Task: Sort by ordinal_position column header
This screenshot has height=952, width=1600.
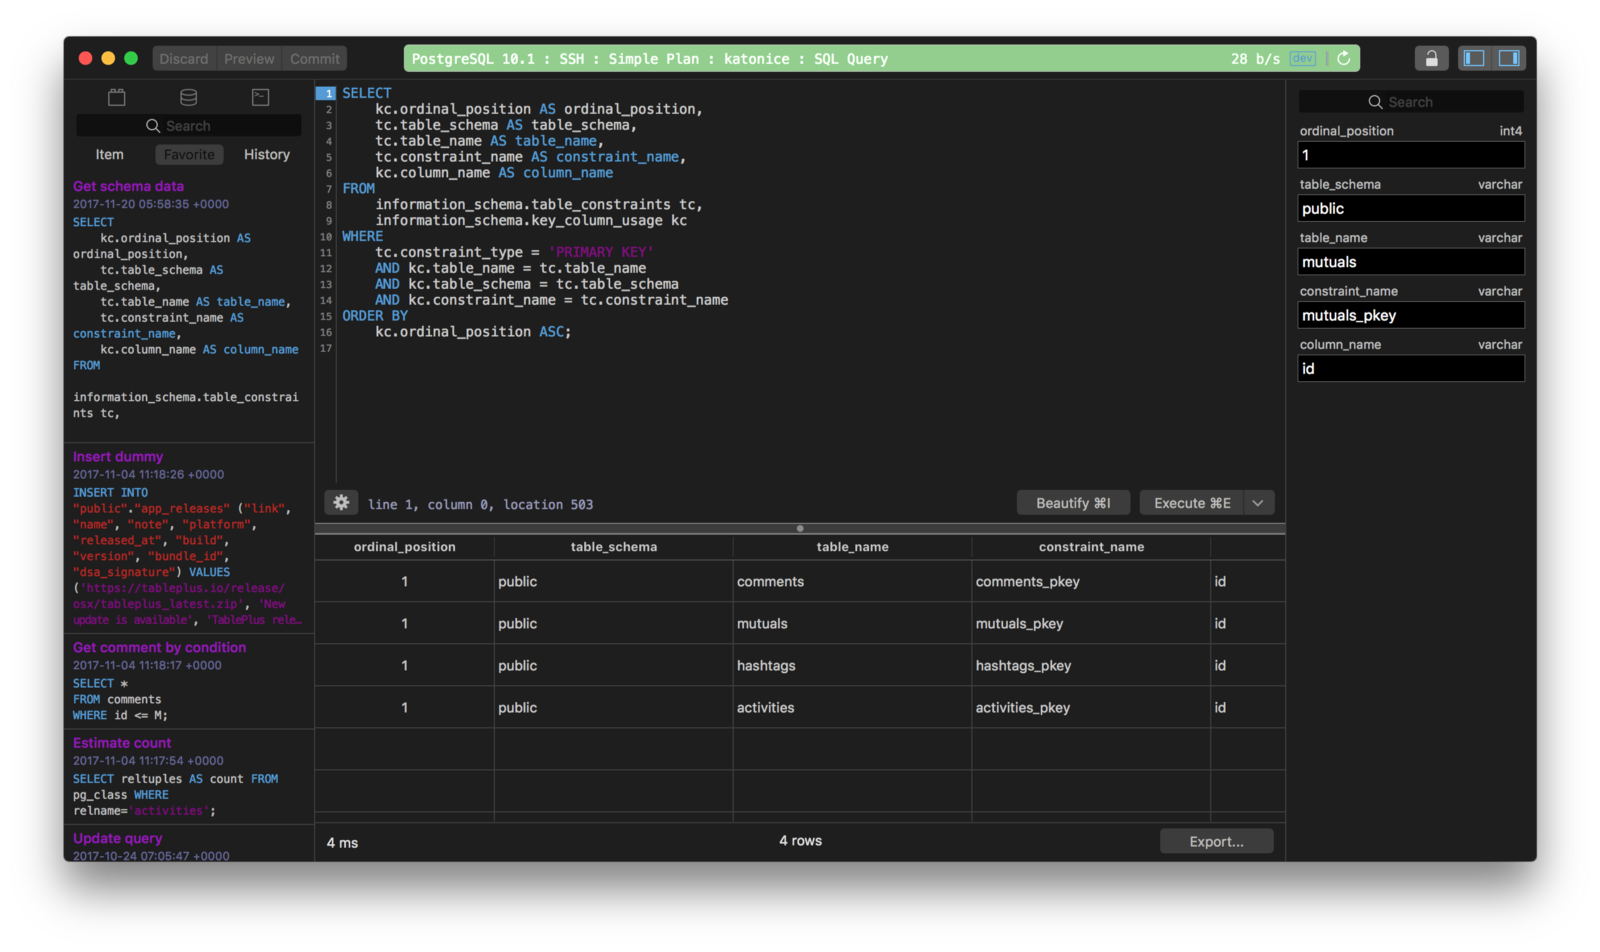Action: click(404, 547)
